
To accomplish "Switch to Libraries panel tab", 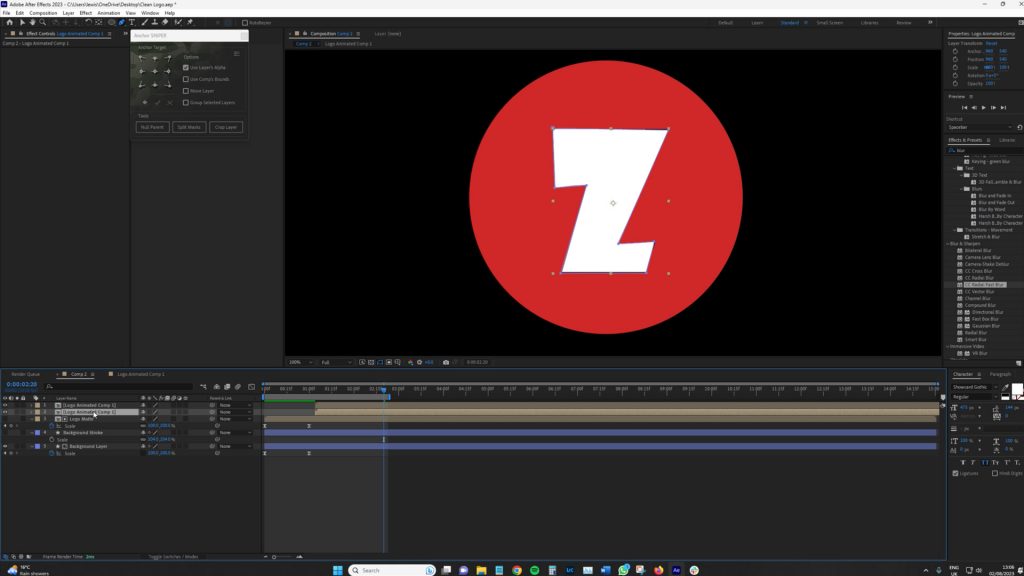I will point(1007,140).
